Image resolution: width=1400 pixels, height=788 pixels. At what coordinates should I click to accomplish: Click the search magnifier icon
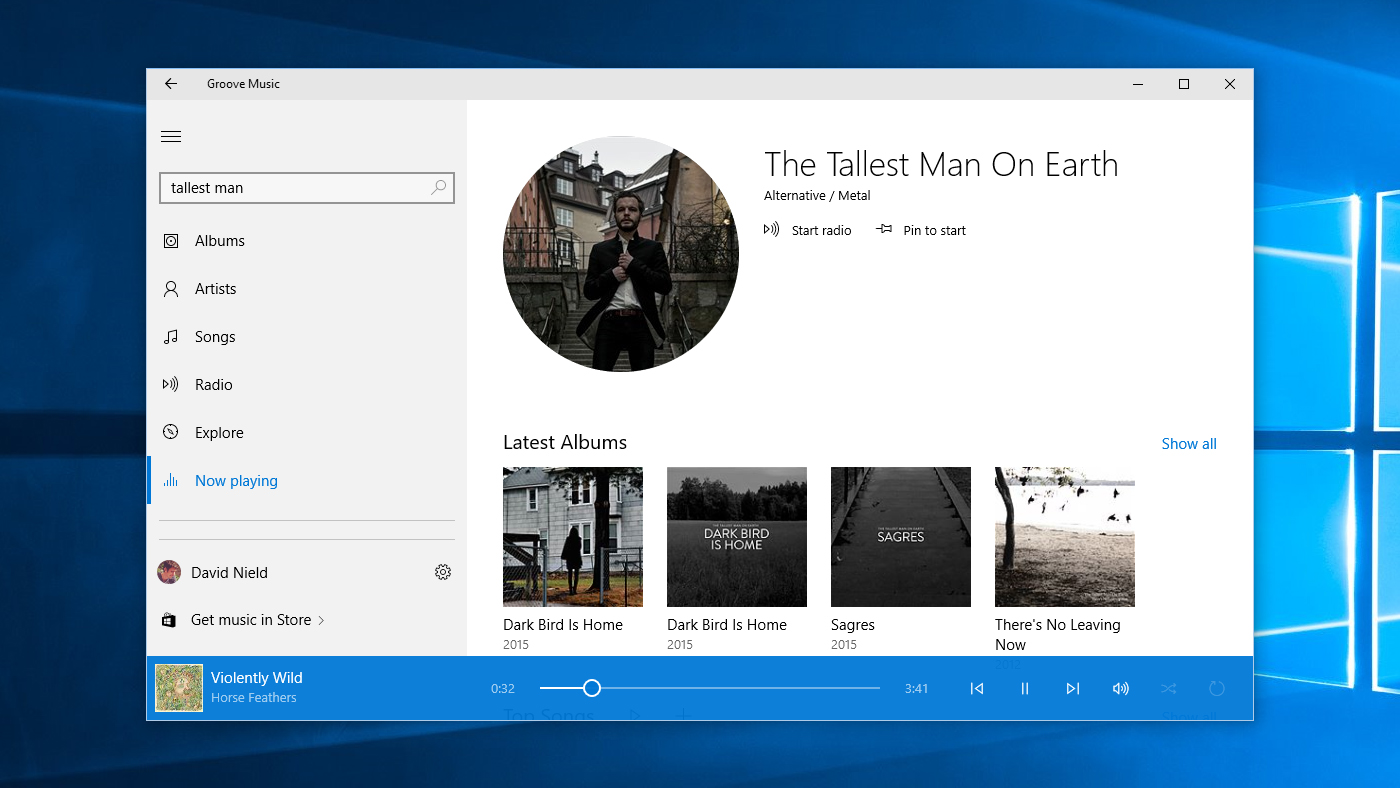tap(438, 187)
